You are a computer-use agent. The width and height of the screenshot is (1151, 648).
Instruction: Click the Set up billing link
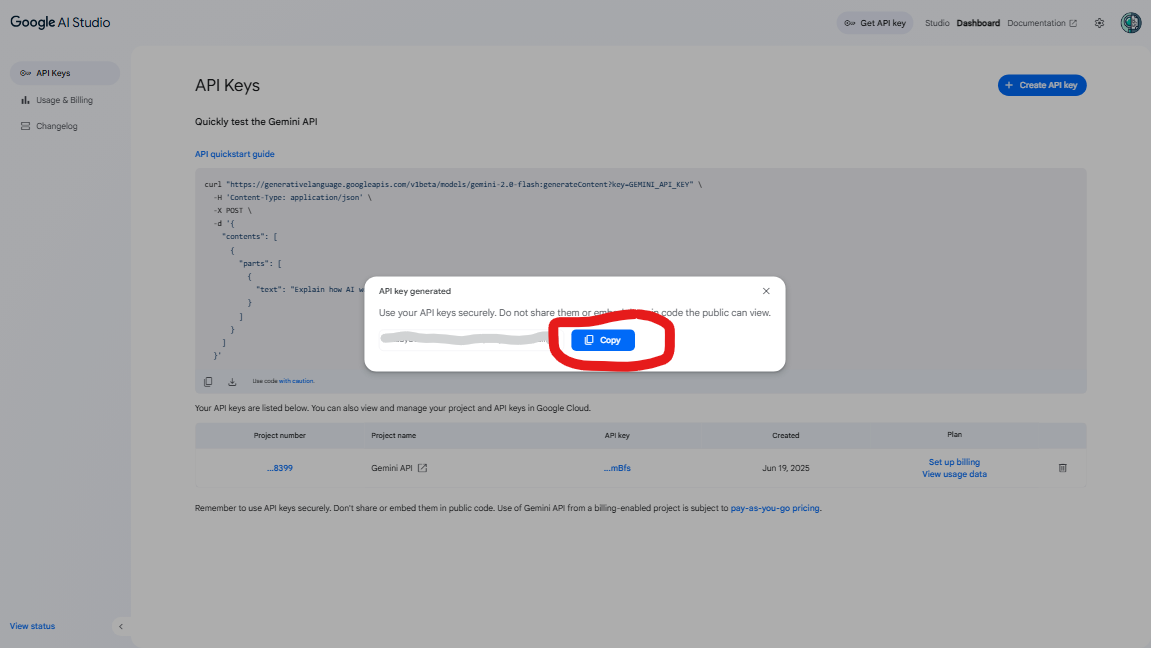pos(954,462)
